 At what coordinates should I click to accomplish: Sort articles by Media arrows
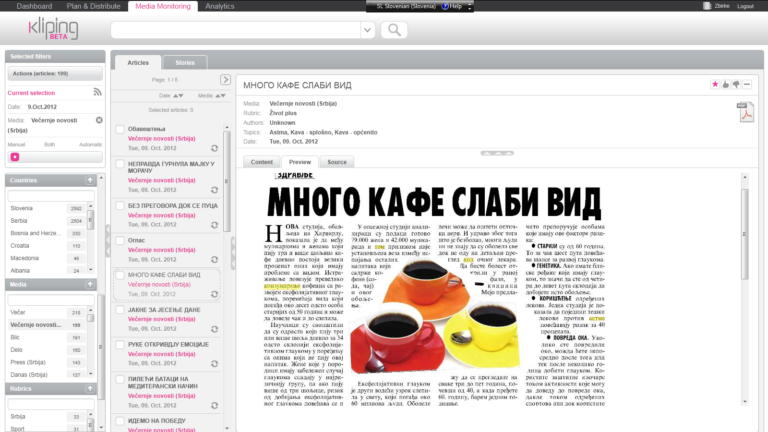click(221, 96)
